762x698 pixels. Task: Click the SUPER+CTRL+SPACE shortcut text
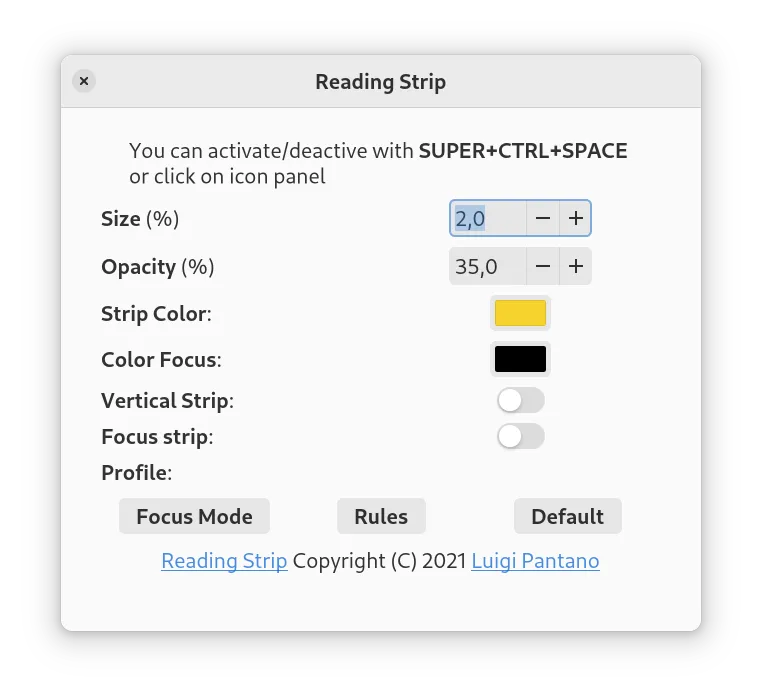click(x=523, y=151)
